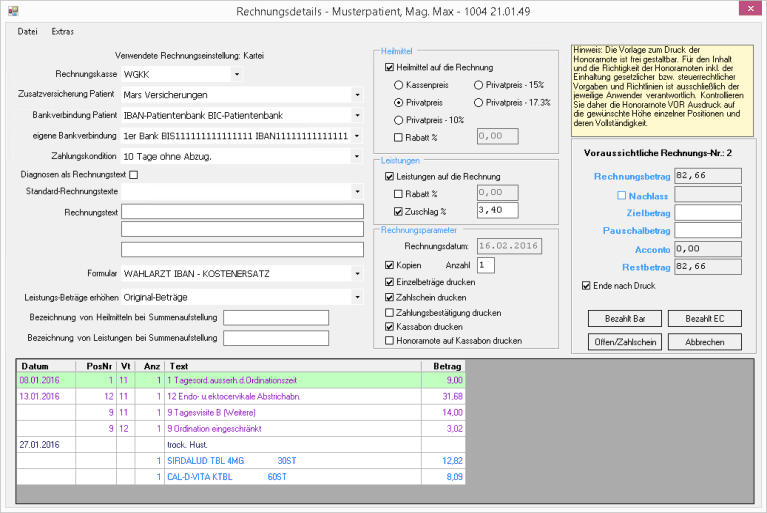
Task: Click the amount 31,68 cell
Action: point(443,397)
